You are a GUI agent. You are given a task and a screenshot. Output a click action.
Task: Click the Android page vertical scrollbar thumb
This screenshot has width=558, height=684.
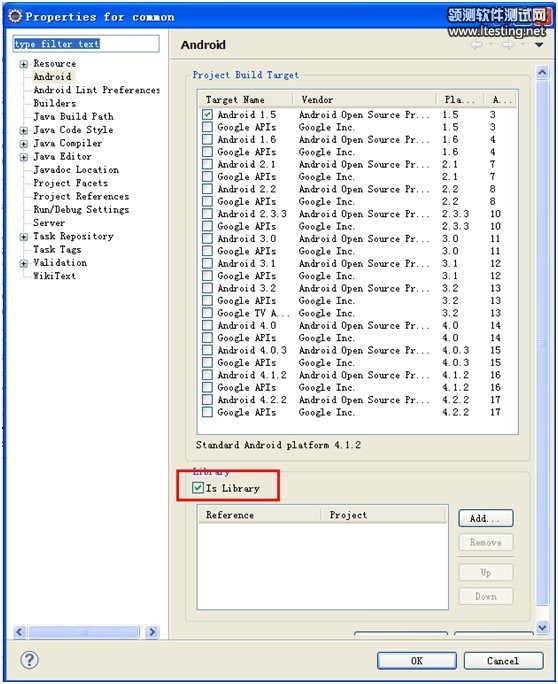click(x=542, y=343)
